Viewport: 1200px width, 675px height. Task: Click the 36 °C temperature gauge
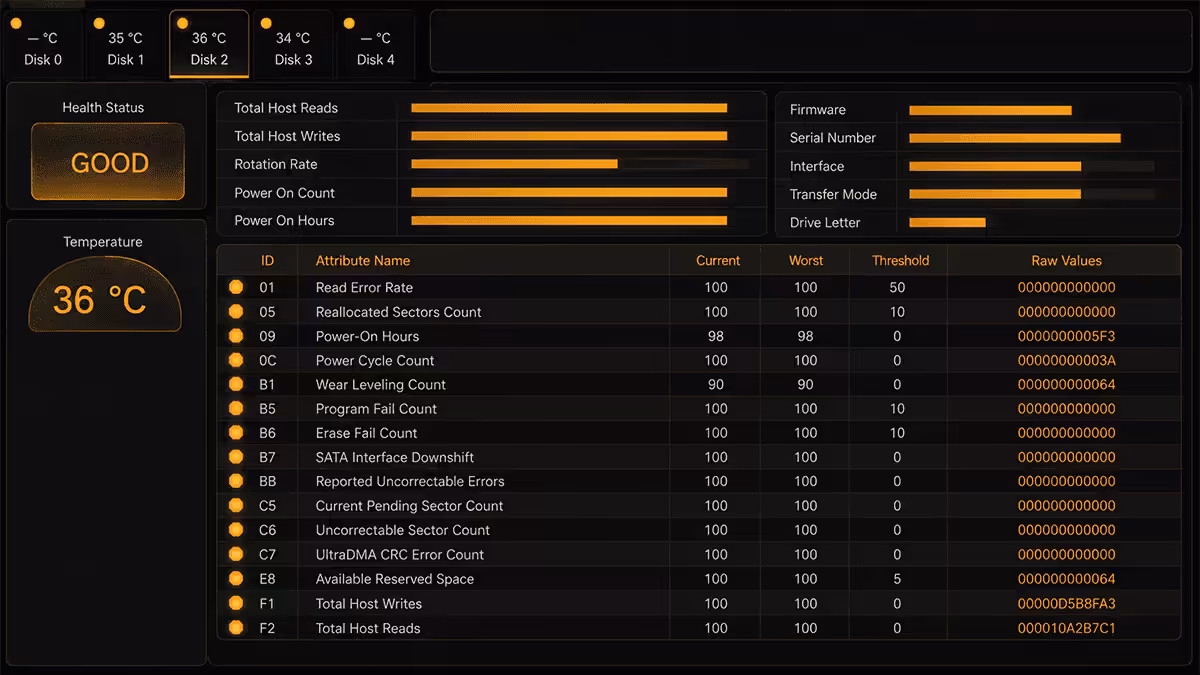click(105, 294)
